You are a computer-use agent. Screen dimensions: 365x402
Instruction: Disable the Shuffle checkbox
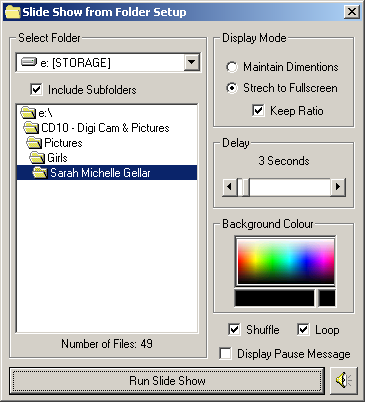234,329
